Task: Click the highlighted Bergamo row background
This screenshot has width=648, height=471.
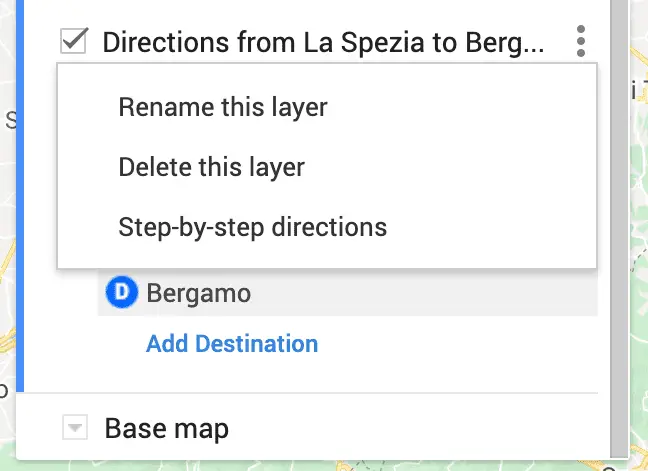Action: point(413,293)
